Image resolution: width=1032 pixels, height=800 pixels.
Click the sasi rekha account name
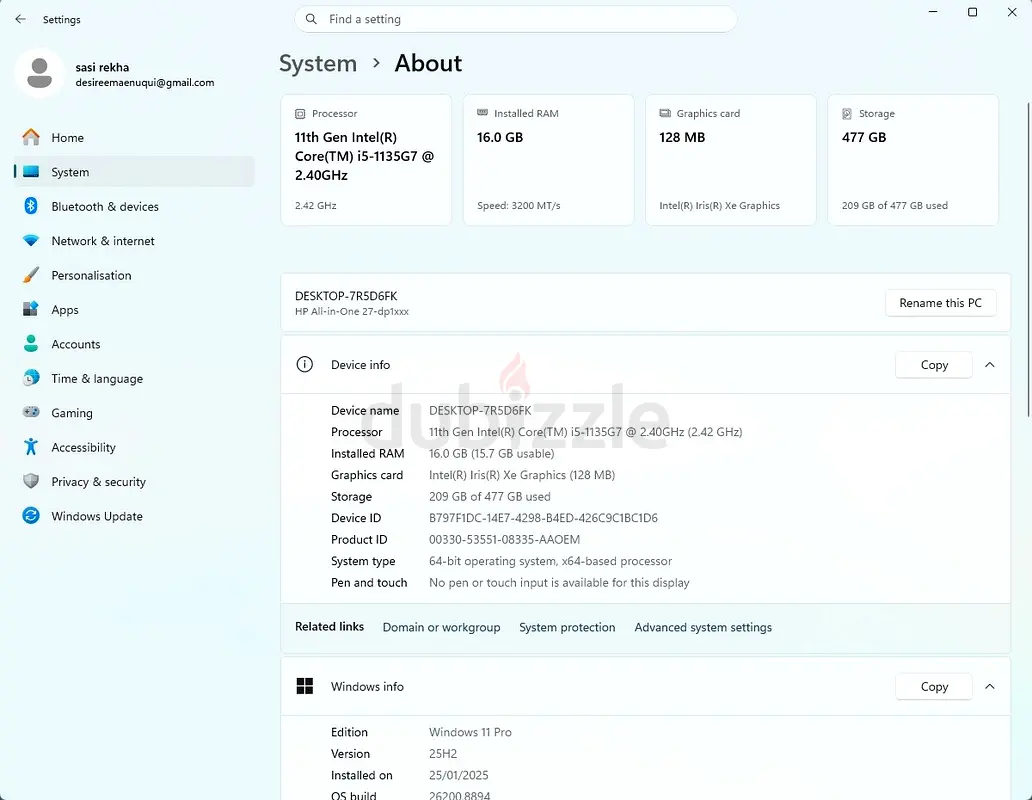pos(102,67)
